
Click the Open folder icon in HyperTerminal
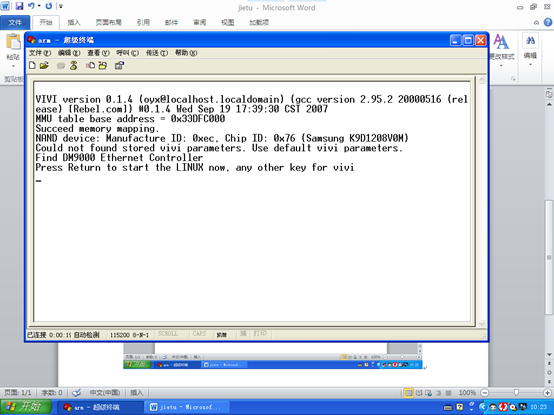coord(44,65)
